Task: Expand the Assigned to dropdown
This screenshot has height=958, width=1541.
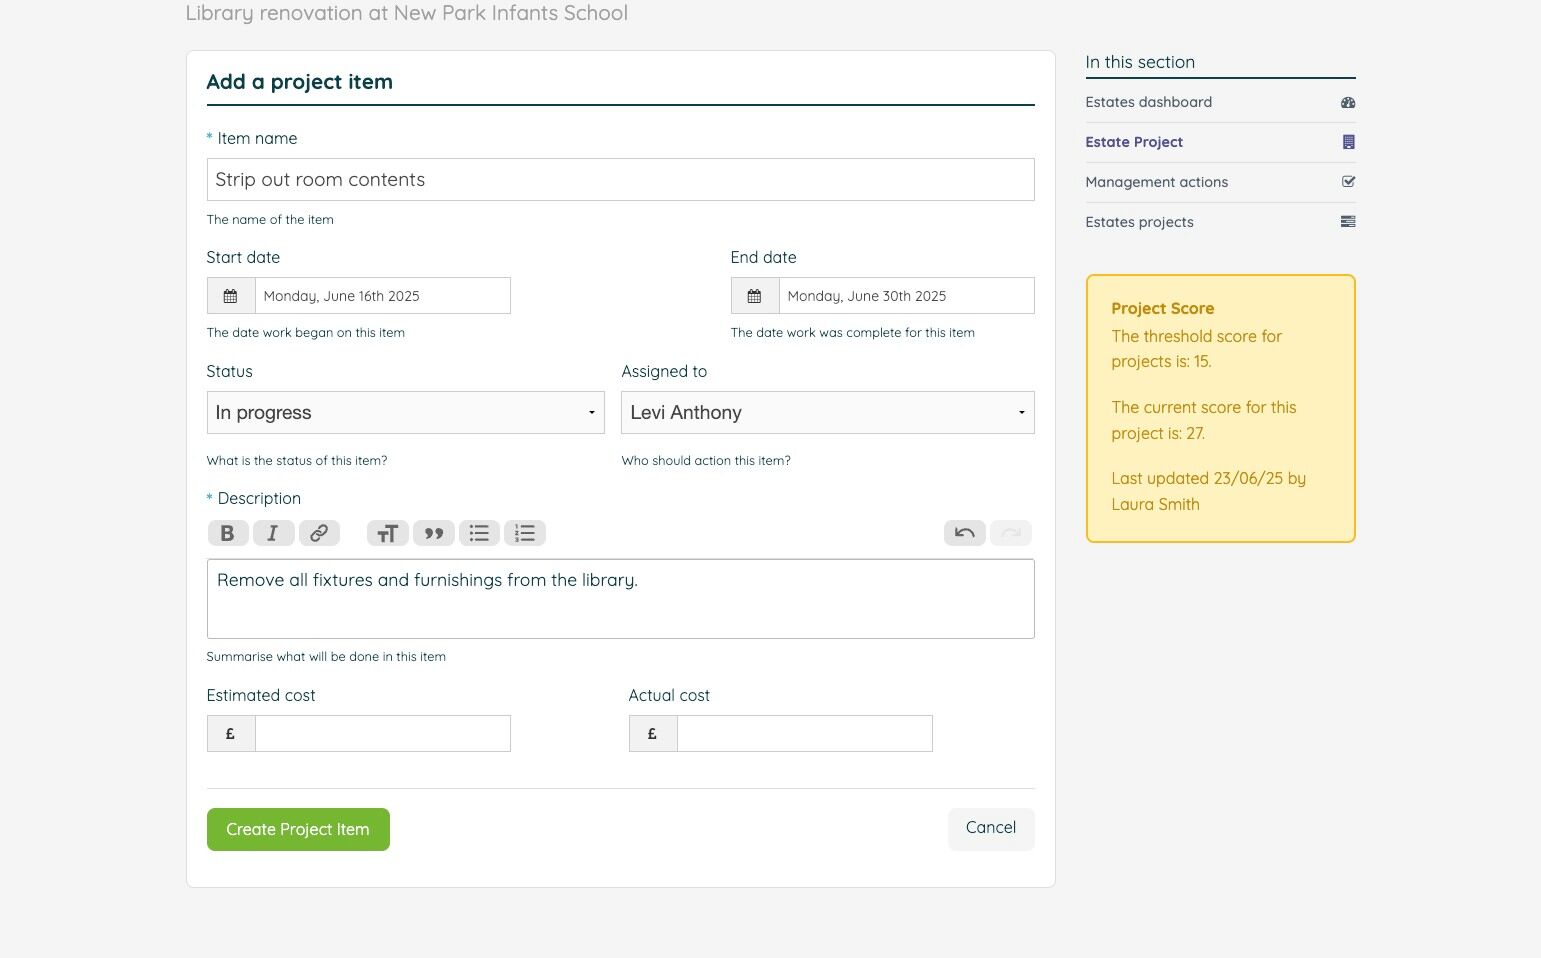Action: tap(827, 413)
